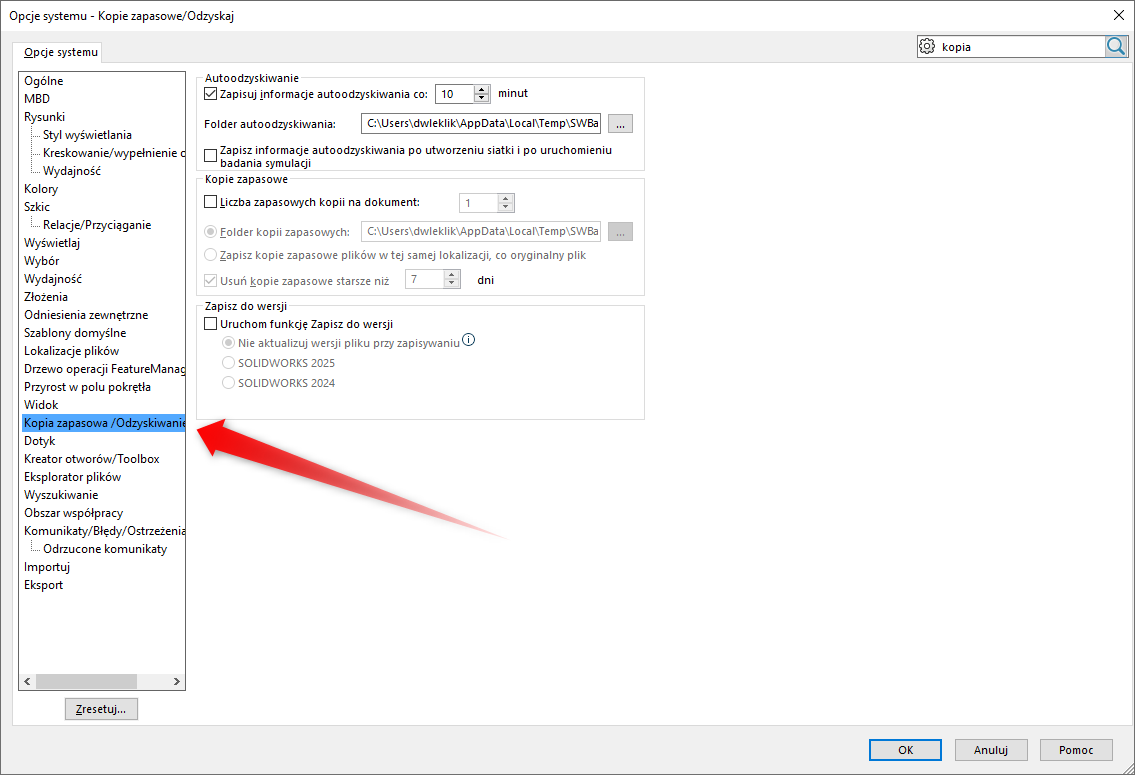Click Anuluj to cancel the dialog

click(x=991, y=750)
